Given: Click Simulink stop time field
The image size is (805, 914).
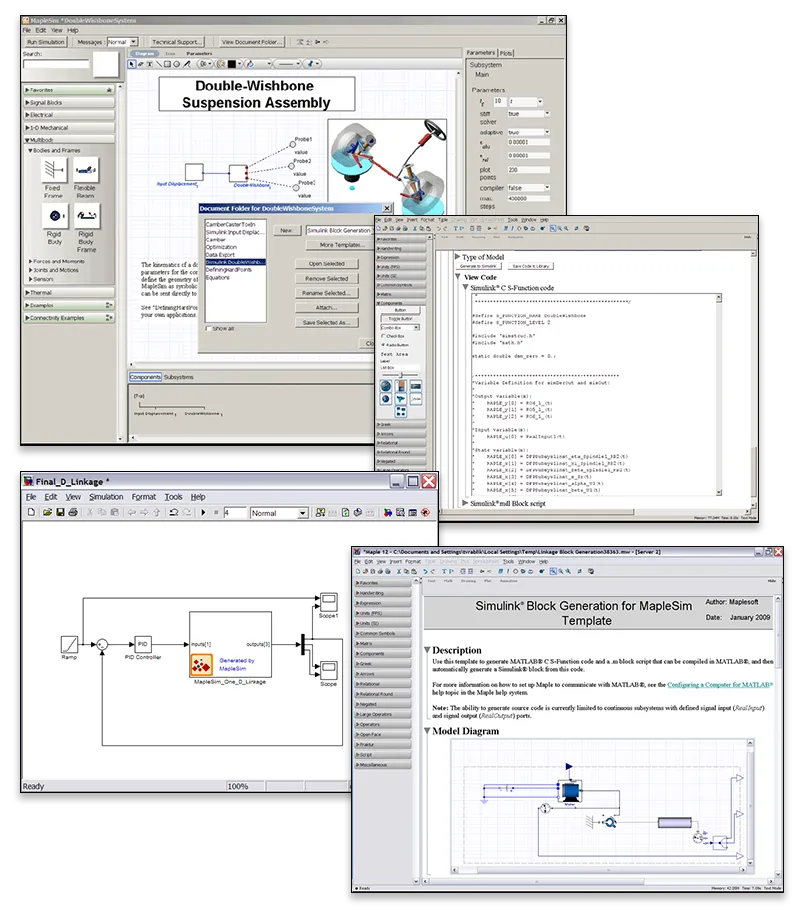Looking at the screenshot, I should point(235,513).
